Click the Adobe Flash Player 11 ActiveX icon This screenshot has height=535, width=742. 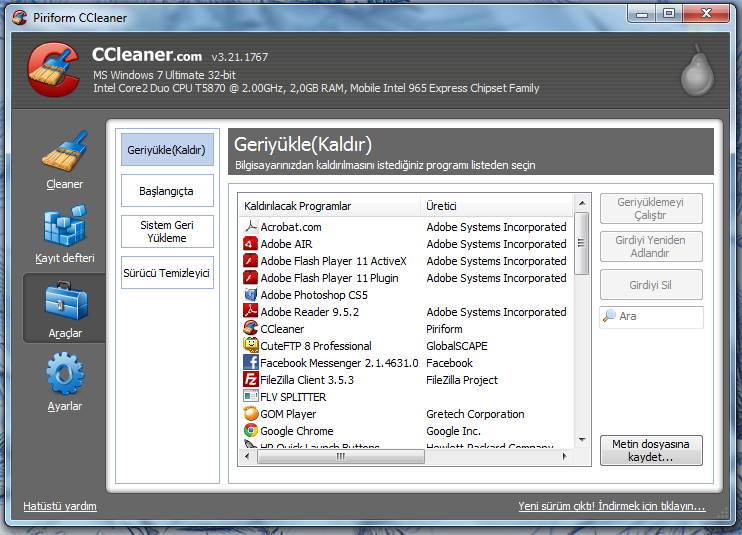pyautogui.click(x=250, y=261)
